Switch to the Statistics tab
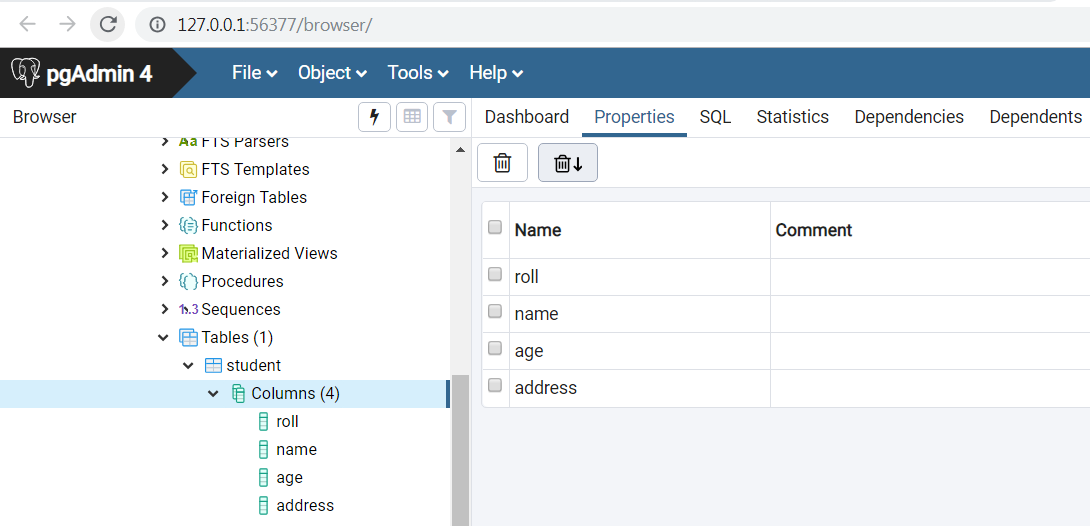This screenshot has height=526, width=1090. tap(792, 117)
